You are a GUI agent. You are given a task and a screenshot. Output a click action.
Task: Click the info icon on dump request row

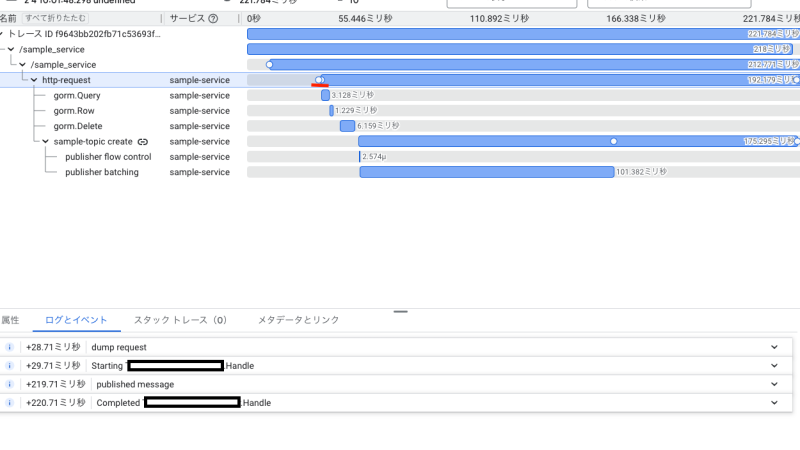point(9,347)
